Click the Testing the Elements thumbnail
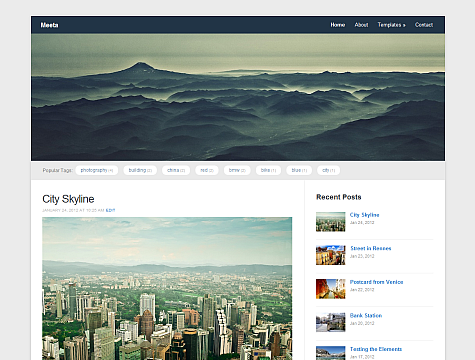Screen dimensions: 475x360 point(331,353)
